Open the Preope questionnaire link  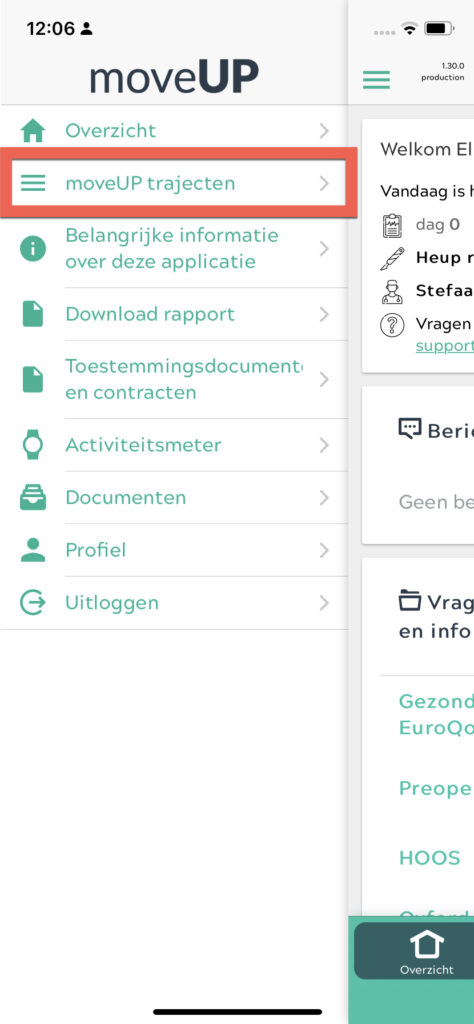(436, 788)
